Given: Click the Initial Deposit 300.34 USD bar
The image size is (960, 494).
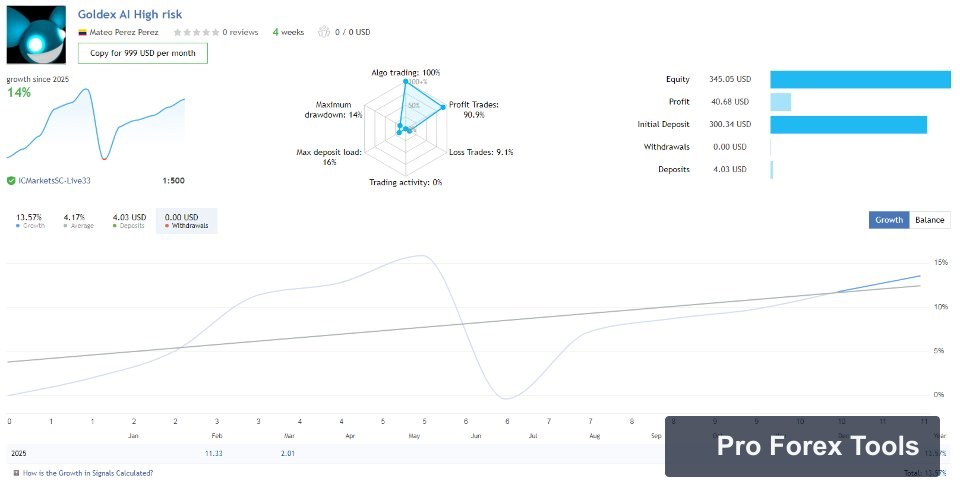Looking at the screenshot, I should pyautogui.click(x=849, y=124).
